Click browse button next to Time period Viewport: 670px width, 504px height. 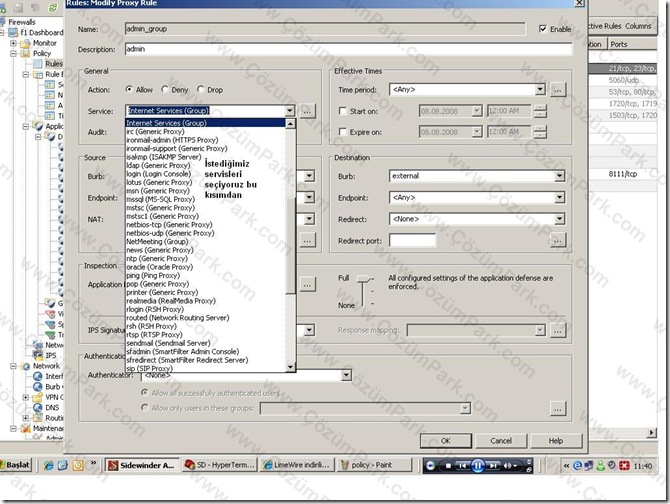tap(558, 90)
